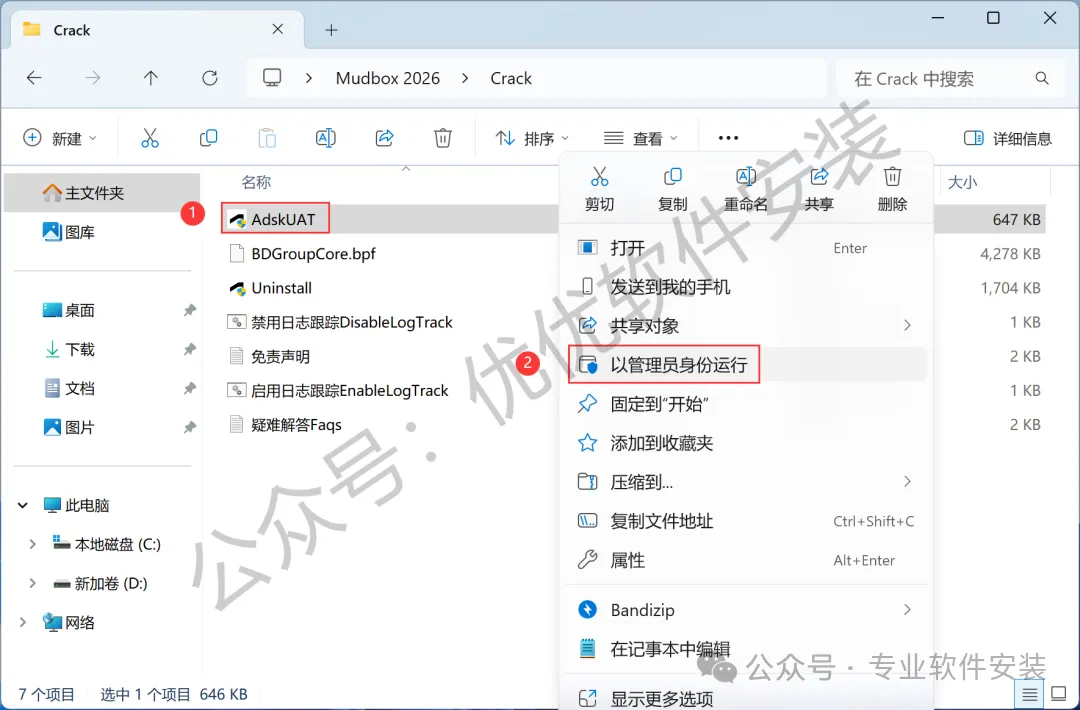Viewport: 1080px width, 710px height.
Task: Go up one folder level
Action: [x=151, y=78]
